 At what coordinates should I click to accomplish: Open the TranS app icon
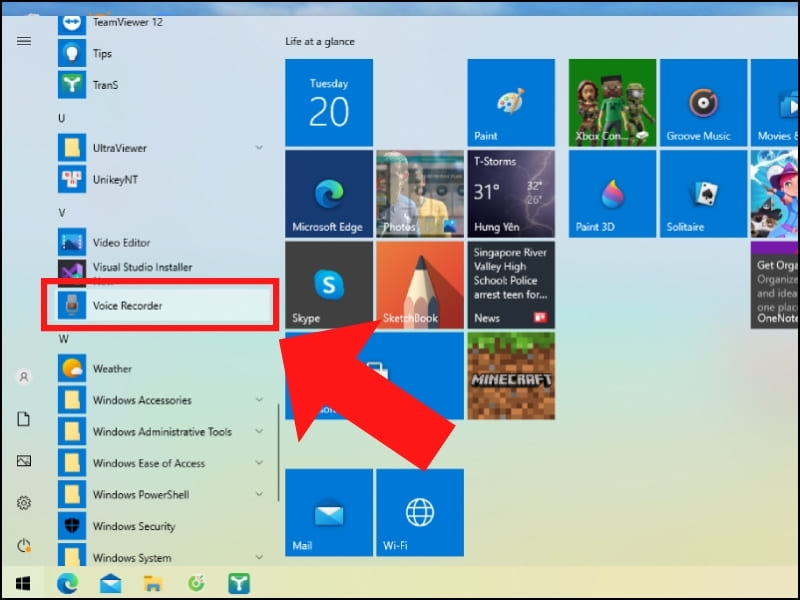(72, 85)
